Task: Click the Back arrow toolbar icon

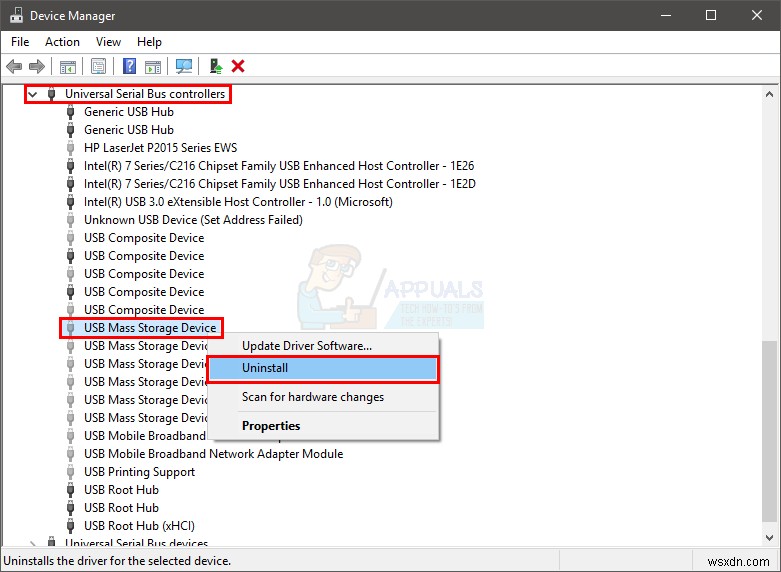Action: pyautogui.click(x=14, y=66)
